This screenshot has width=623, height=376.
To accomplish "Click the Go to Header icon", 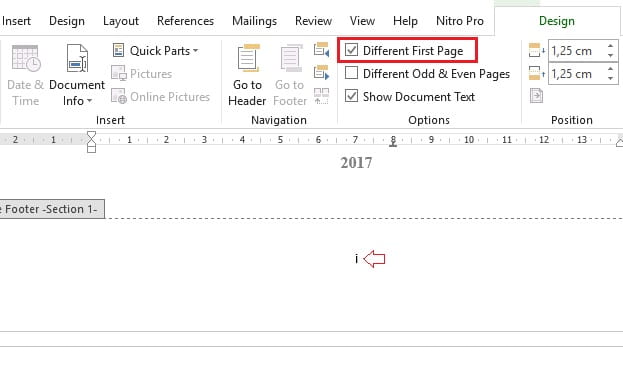I will (248, 58).
